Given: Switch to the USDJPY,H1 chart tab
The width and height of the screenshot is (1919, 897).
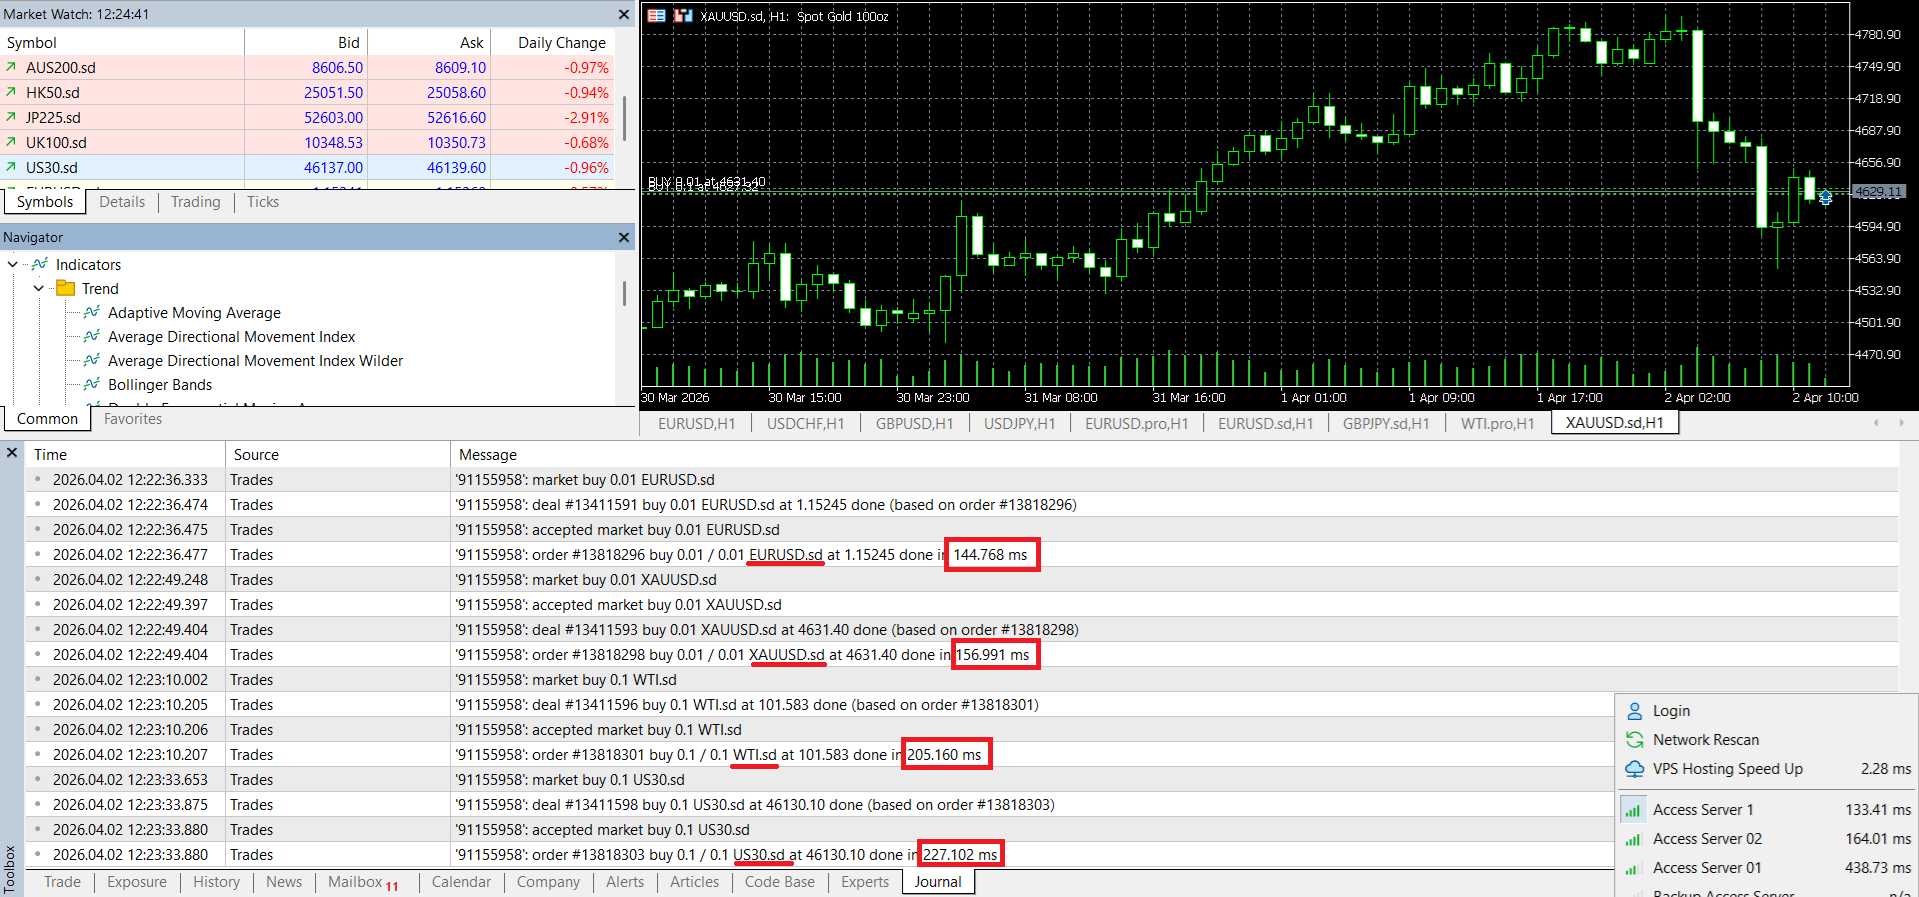Looking at the screenshot, I should click(1019, 423).
